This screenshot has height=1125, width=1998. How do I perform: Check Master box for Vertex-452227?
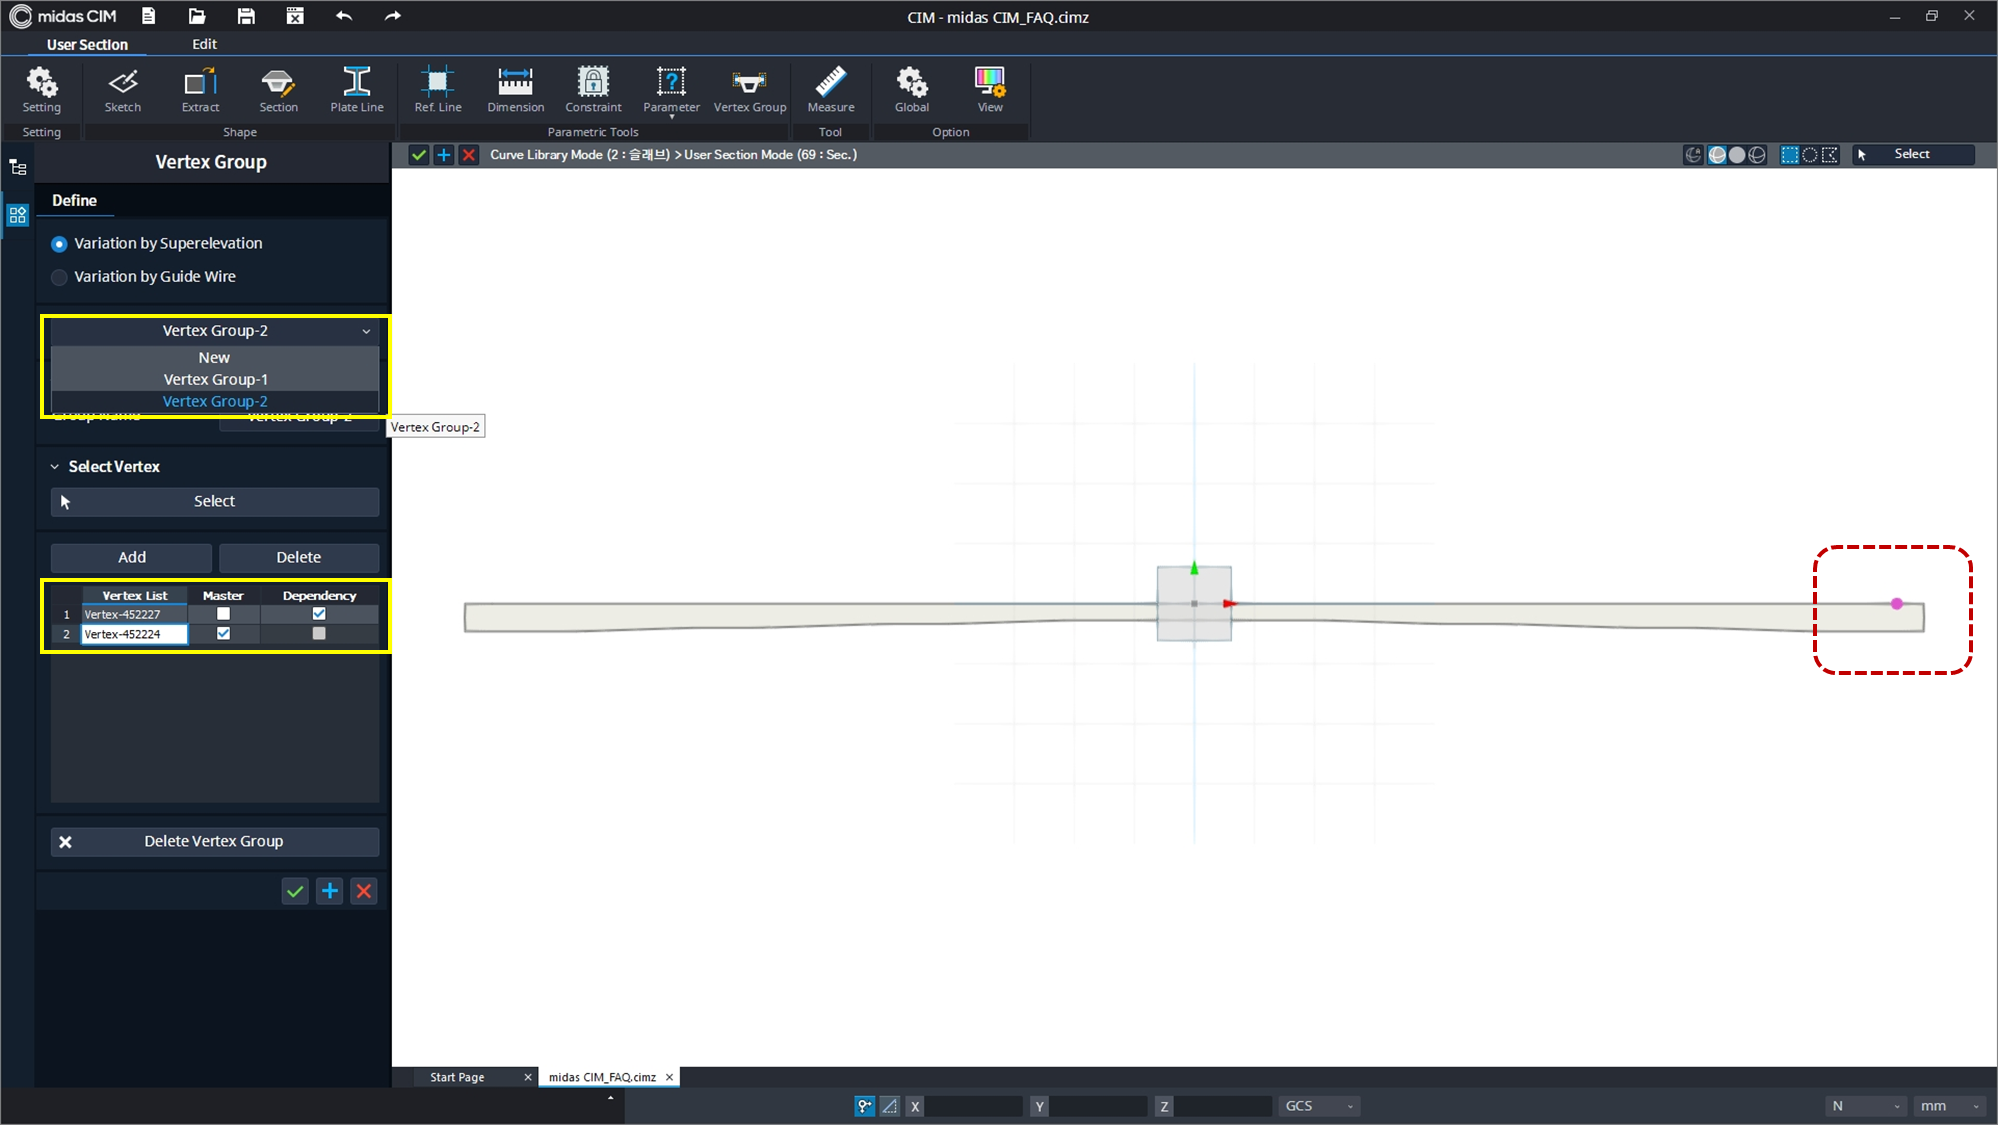point(223,614)
